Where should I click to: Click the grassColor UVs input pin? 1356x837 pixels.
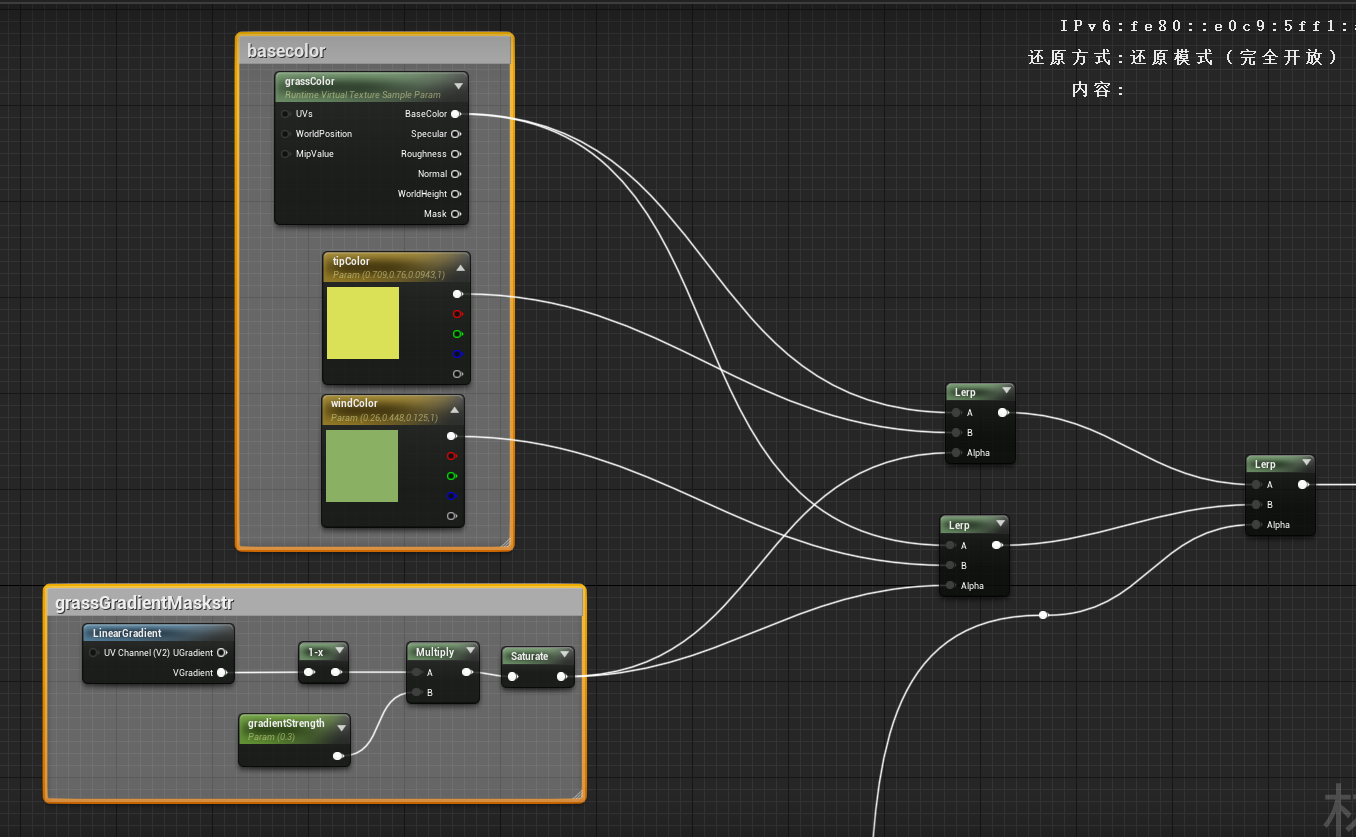pyautogui.click(x=285, y=114)
